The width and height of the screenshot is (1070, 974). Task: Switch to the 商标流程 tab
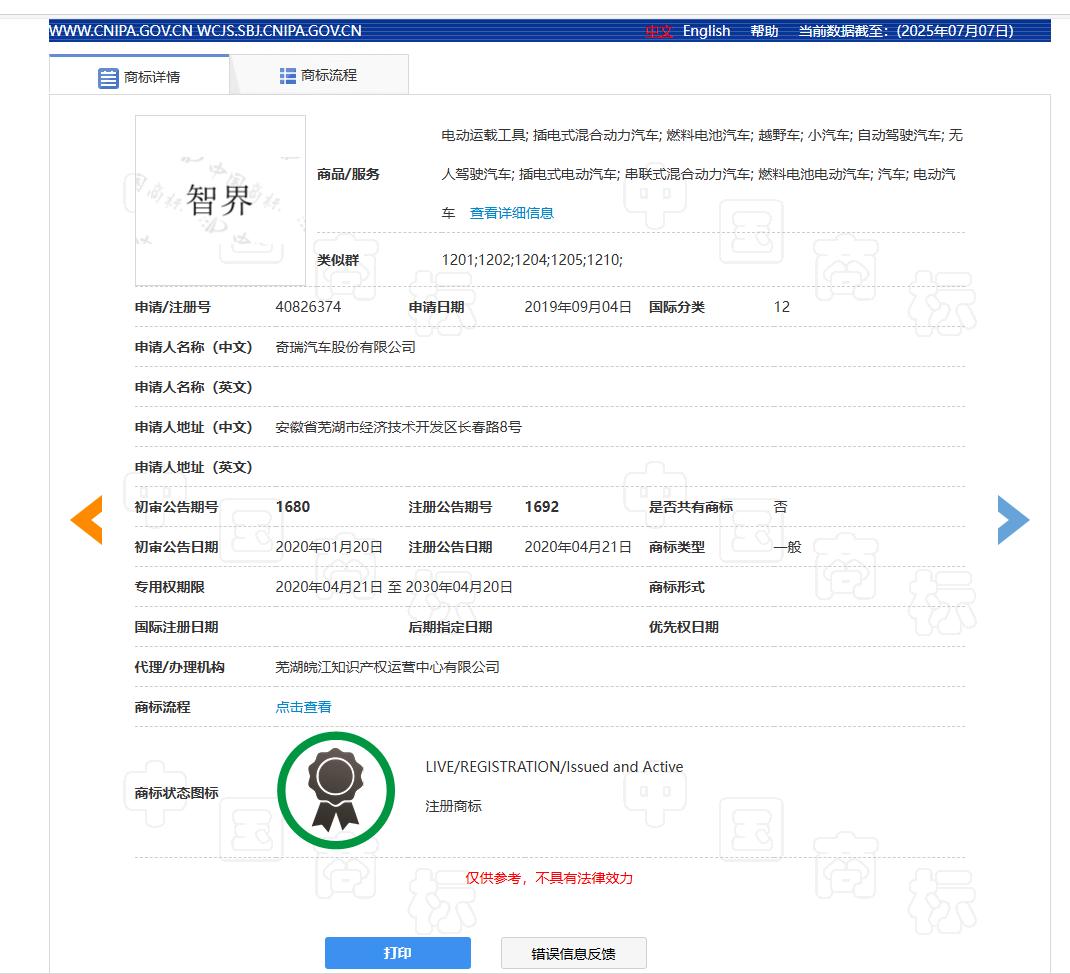pos(319,75)
